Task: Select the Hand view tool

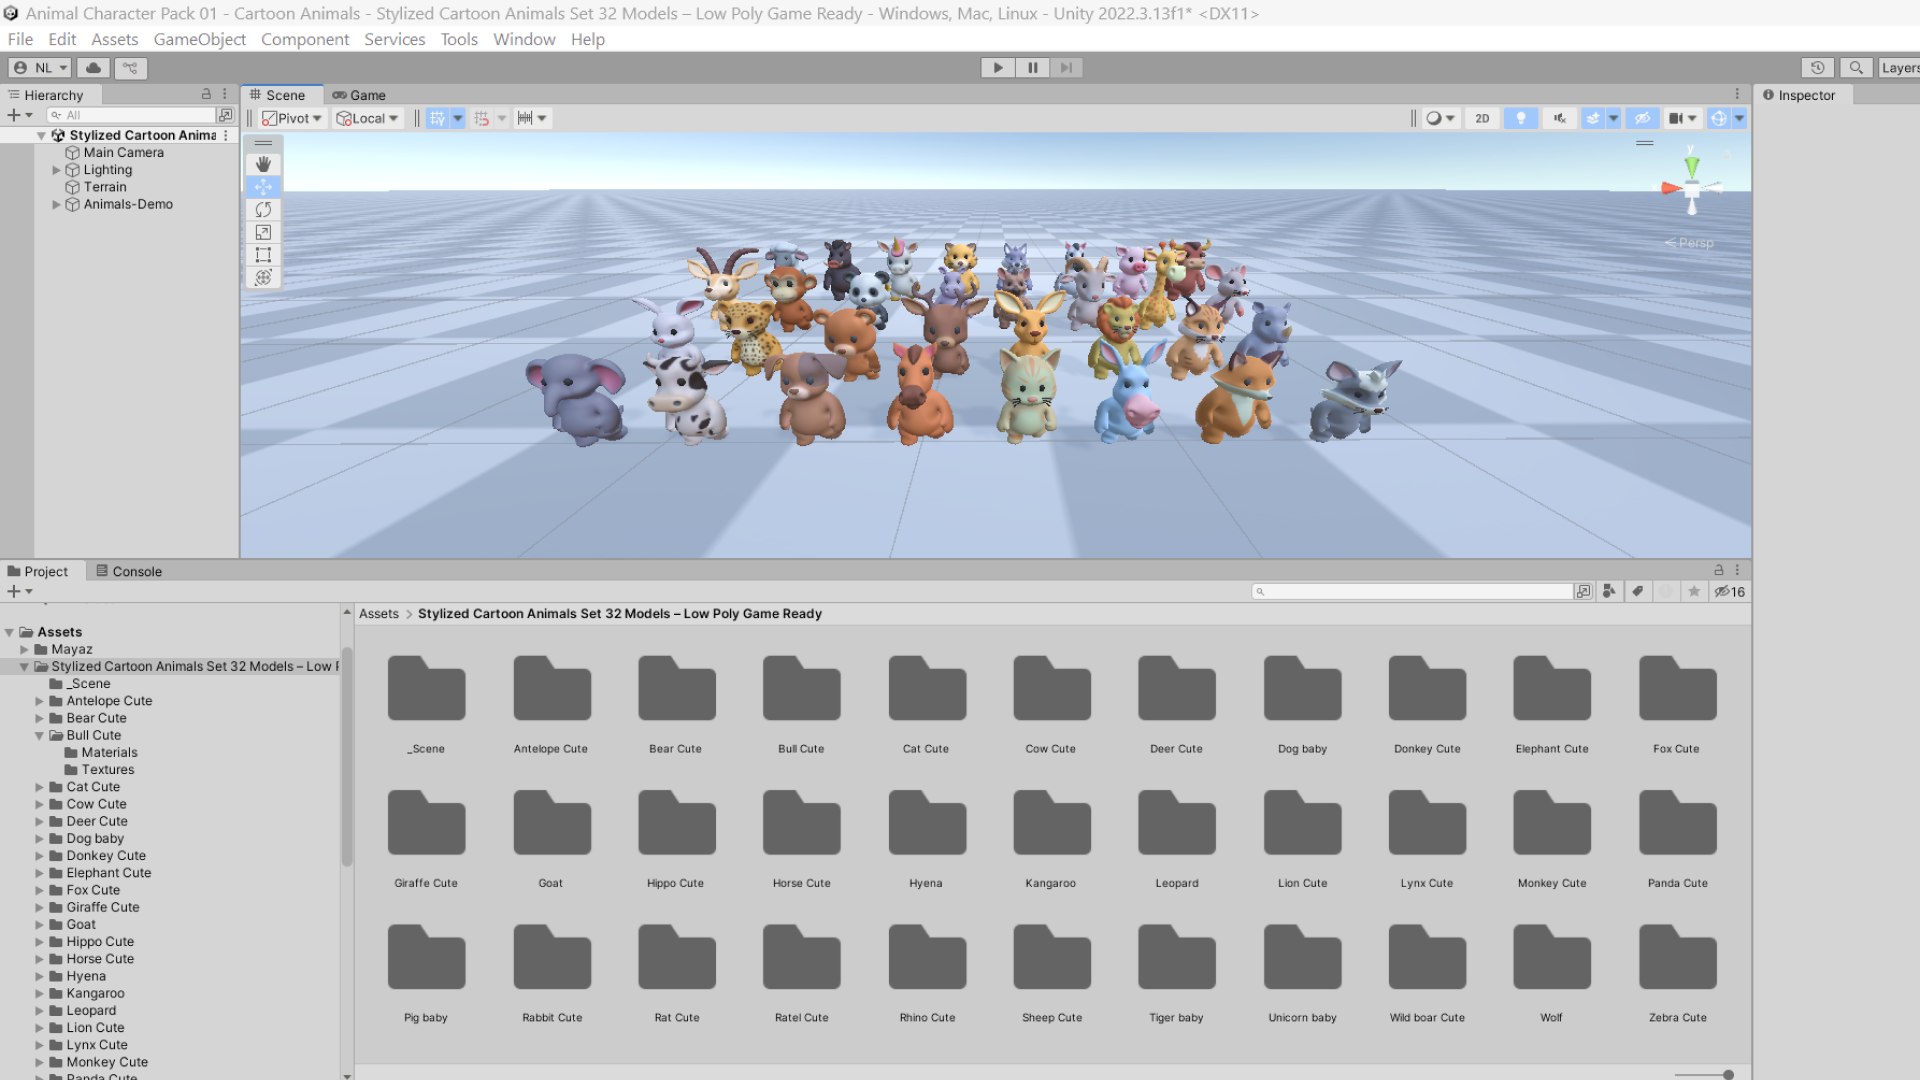Action: [263, 164]
